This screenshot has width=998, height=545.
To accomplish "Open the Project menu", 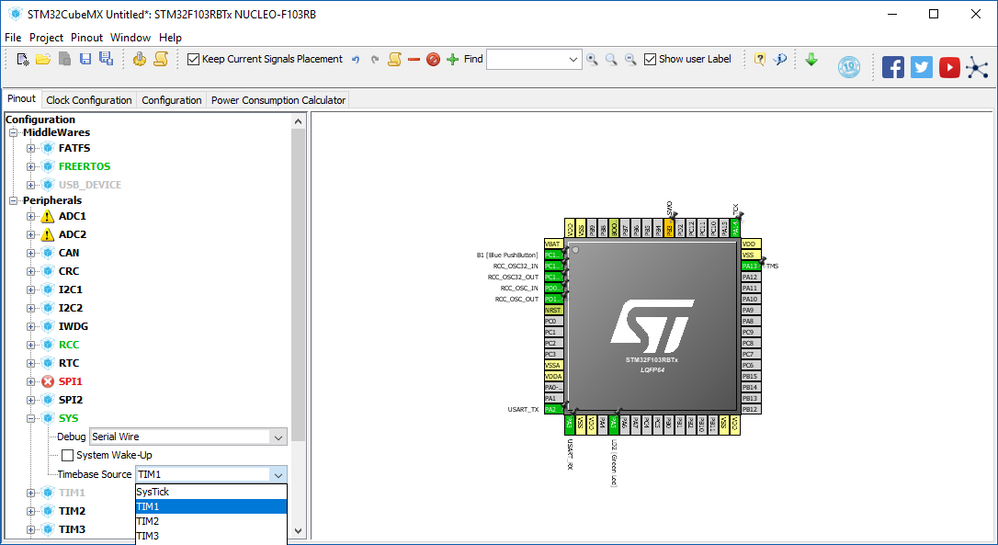I will 46,38.
